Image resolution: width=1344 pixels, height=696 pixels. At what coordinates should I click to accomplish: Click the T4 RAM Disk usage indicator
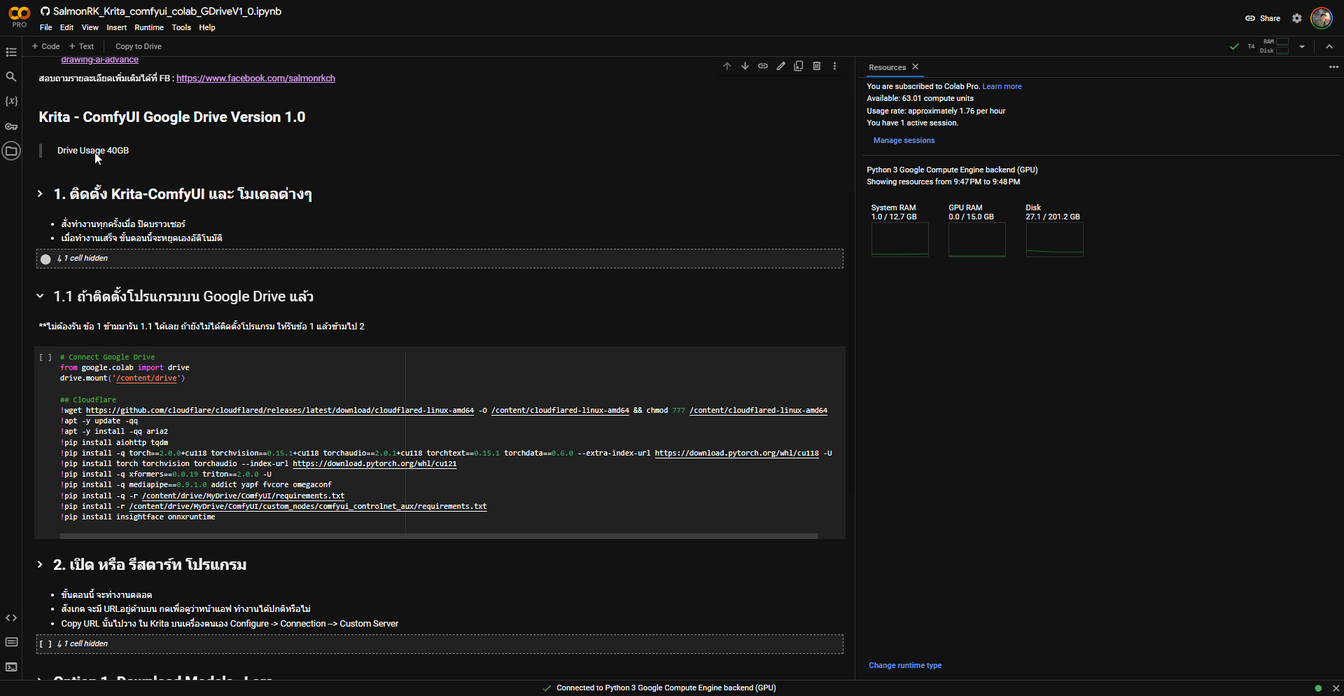[1268, 46]
